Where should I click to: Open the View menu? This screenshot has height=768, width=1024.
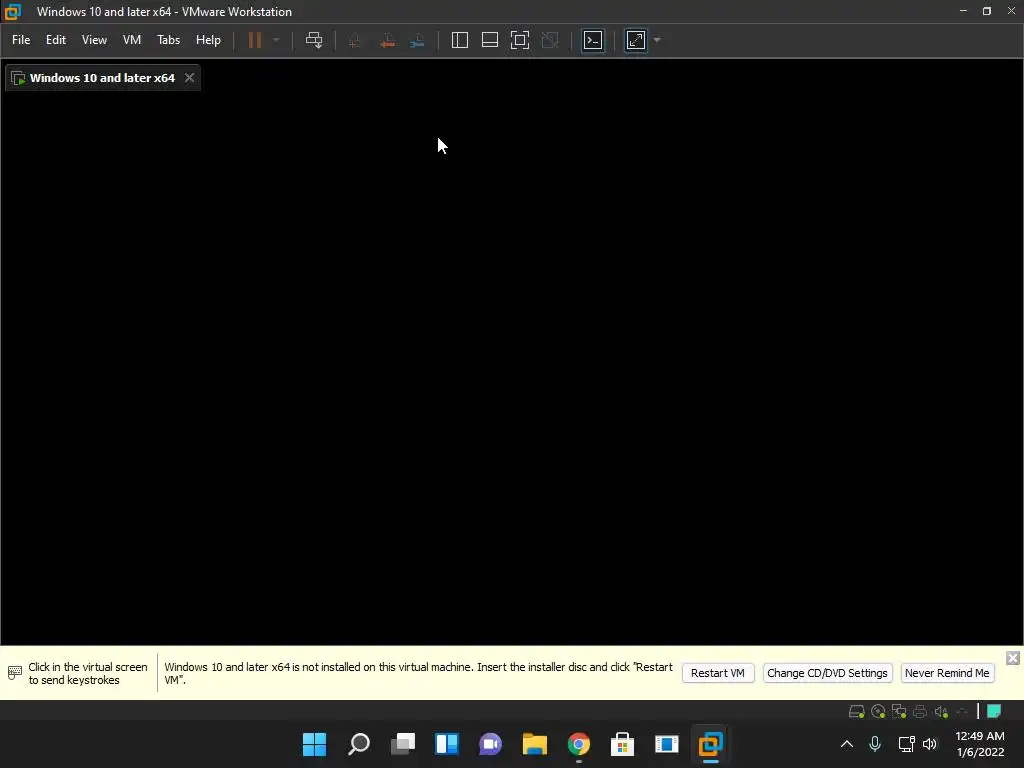click(94, 40)
